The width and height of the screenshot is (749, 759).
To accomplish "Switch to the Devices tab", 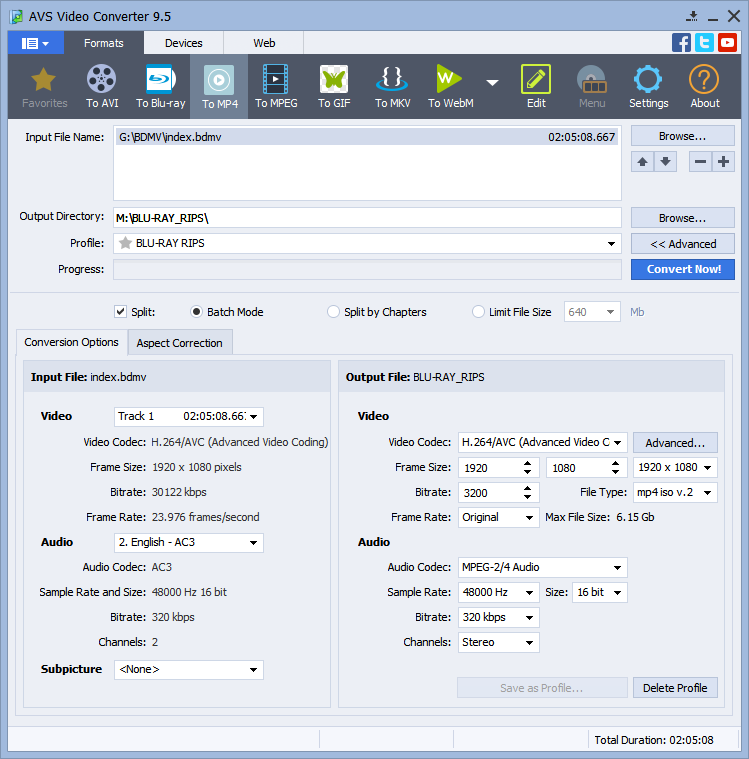I will pyautogui.click(x=183, y=43).
